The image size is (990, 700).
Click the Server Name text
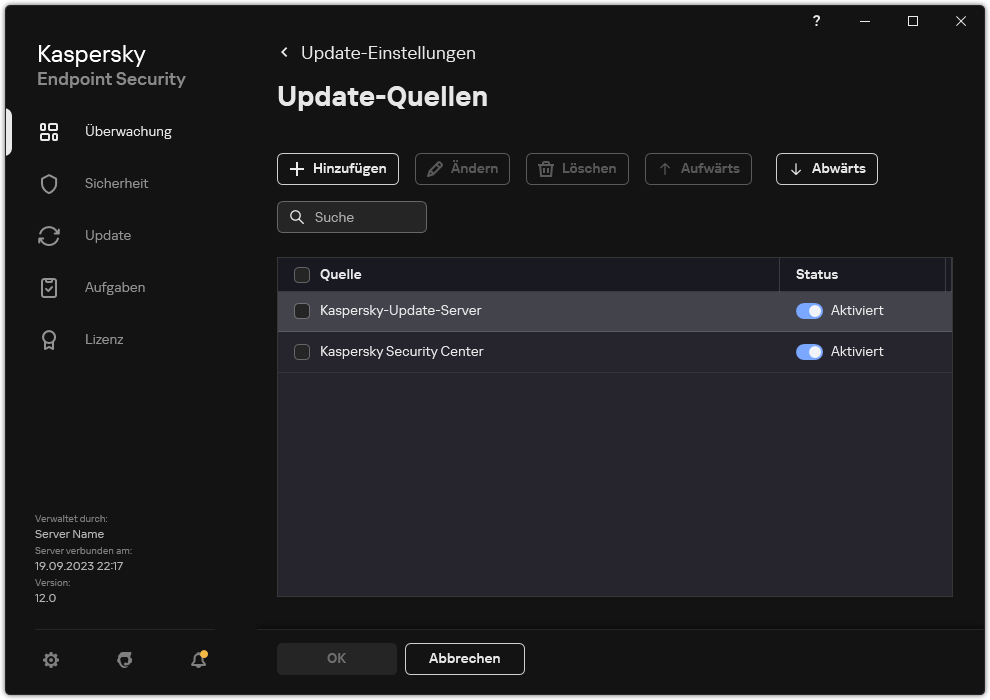(x=69, y=534)
